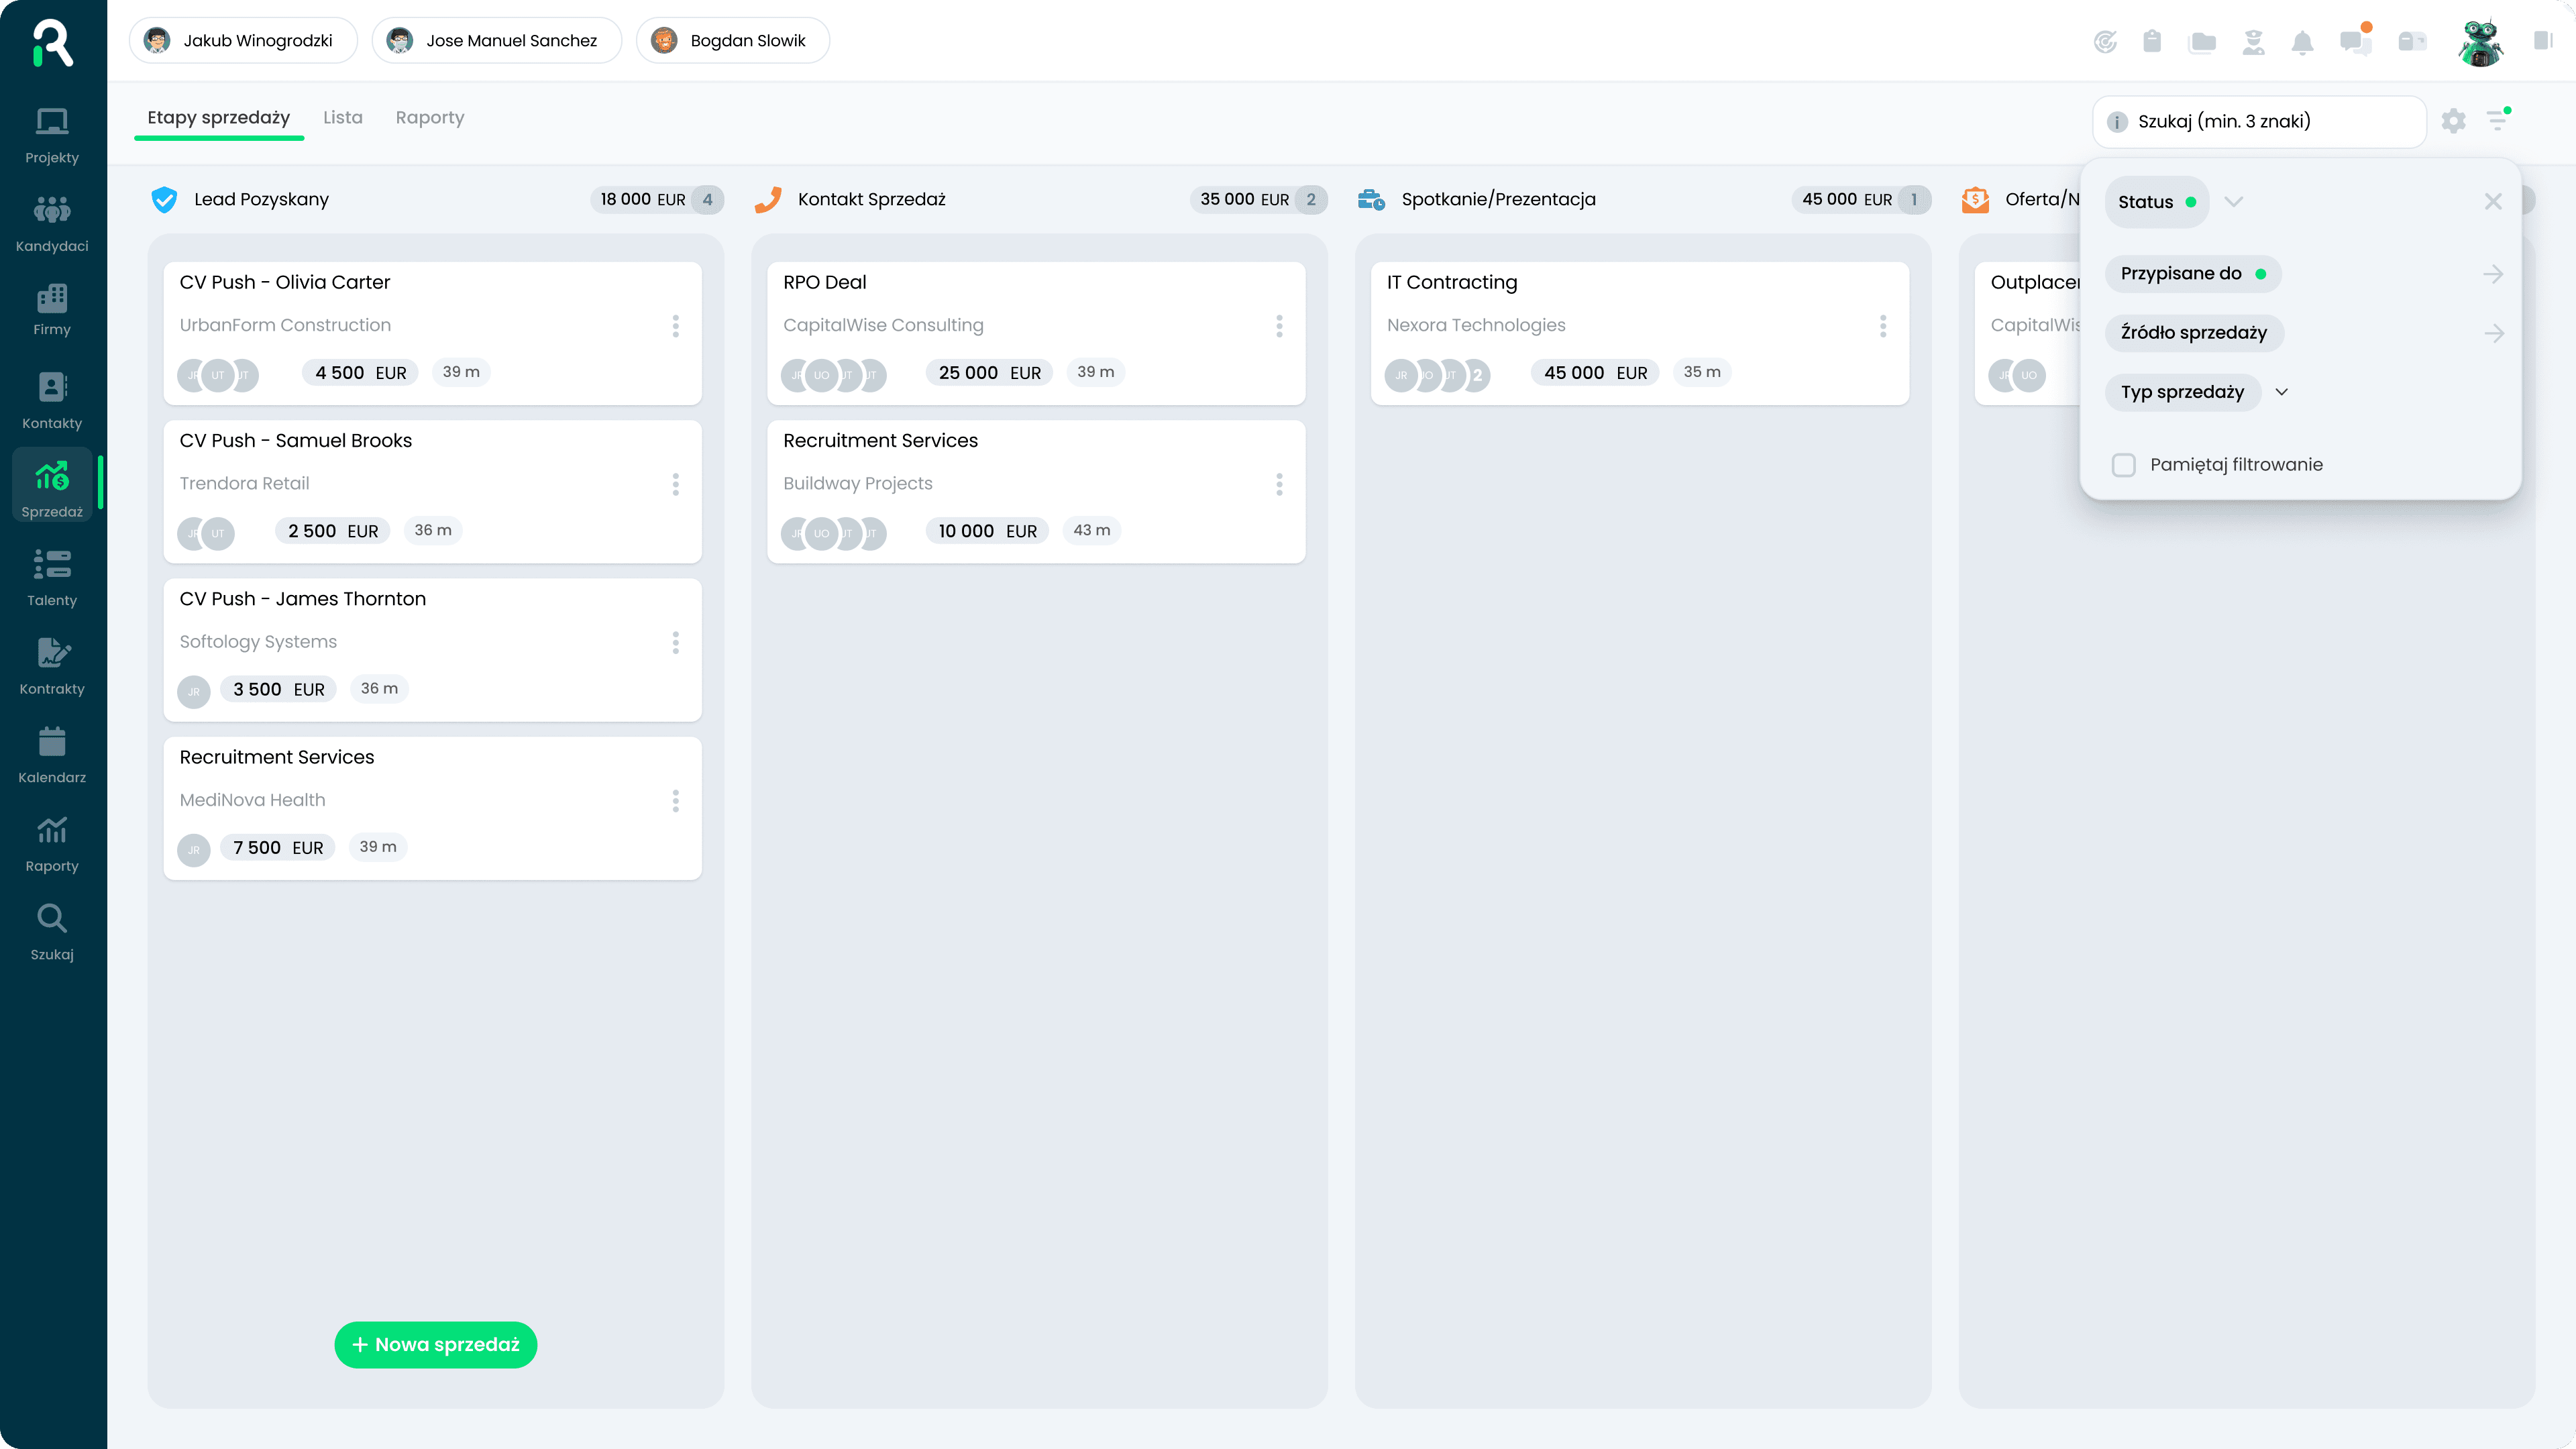Screen dimensions: 2576x1449
Task: Open the Kalendarz sidebar icon
Action: pos(52,755)
